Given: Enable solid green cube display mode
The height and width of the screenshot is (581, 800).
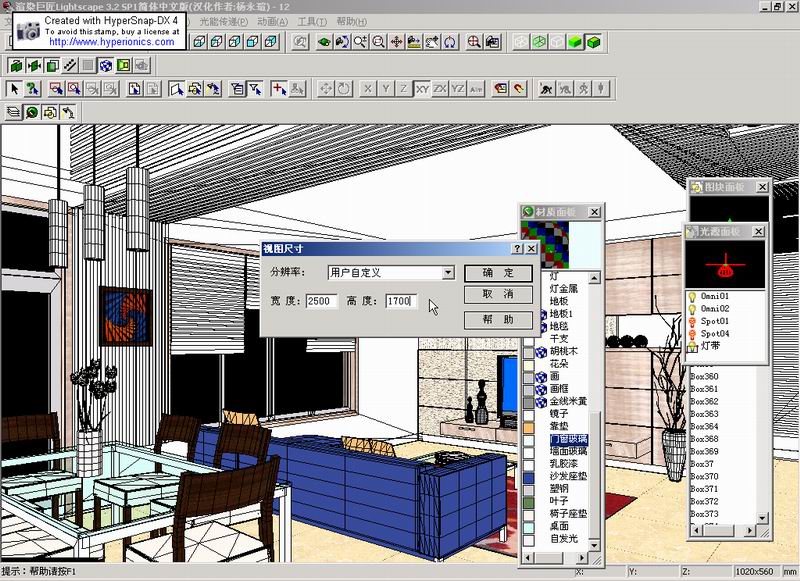Looking at the screenshot, I should click(x=576, y=42).
